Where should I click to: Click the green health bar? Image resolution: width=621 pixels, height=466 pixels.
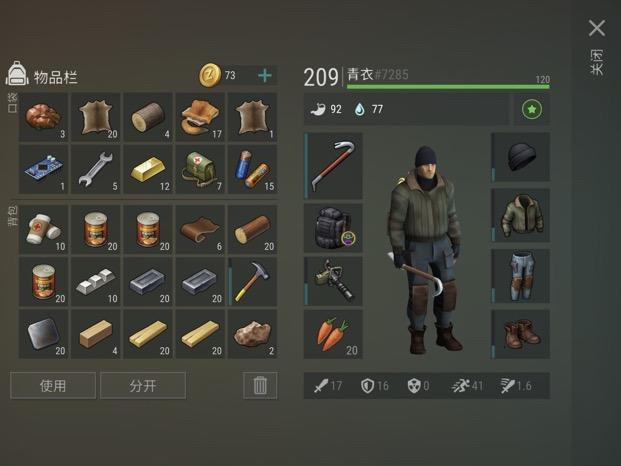tap(448, 86)
